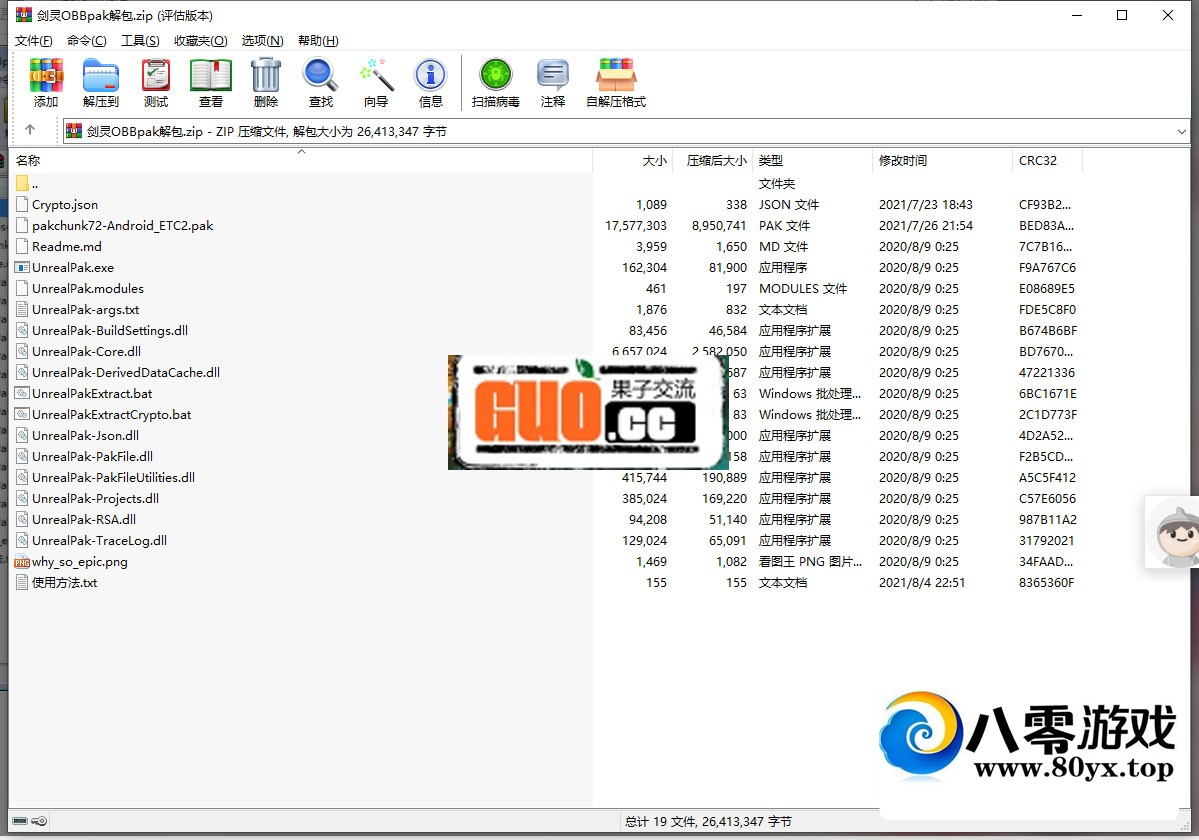This screenshot has height=840, width=1199.
Task: Select the UnrealPak.exe application icon
Action: tap(22, 268)
